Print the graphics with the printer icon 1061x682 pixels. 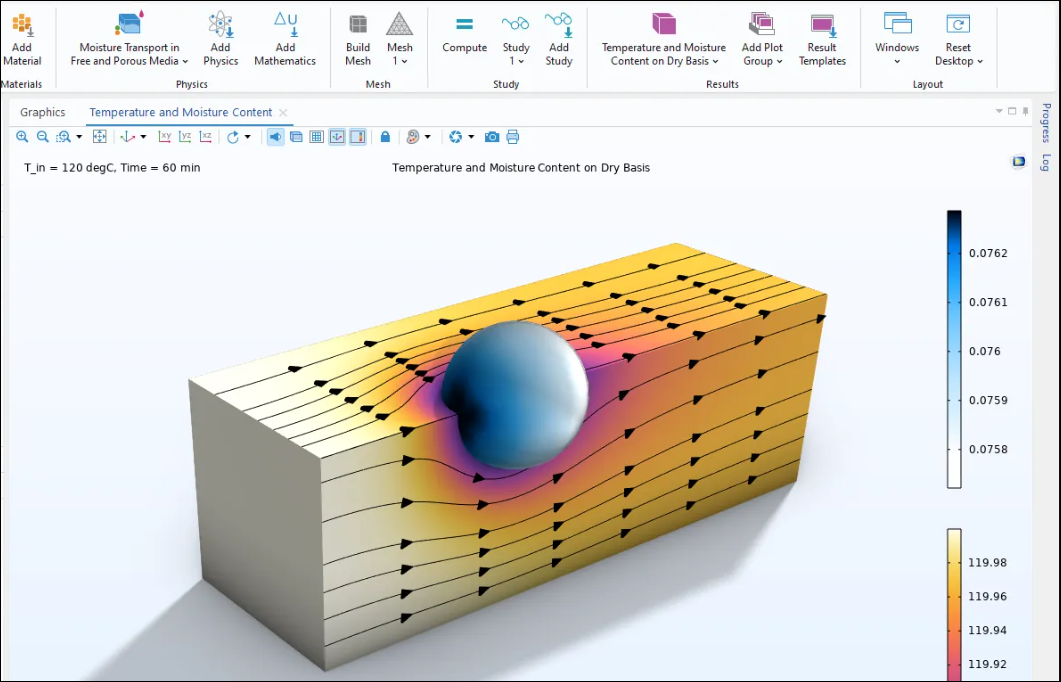click(513, 137)
